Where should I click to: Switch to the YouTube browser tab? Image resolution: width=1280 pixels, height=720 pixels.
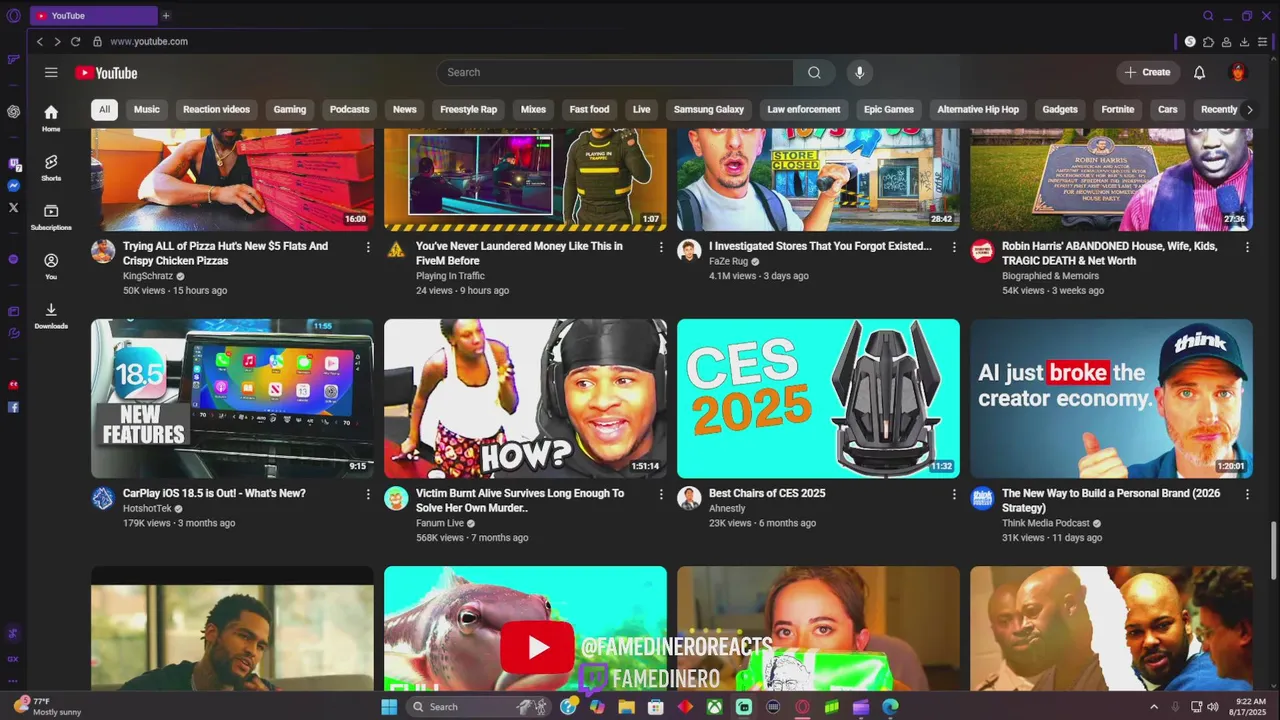pyautogui.click(x=93, y=15)
